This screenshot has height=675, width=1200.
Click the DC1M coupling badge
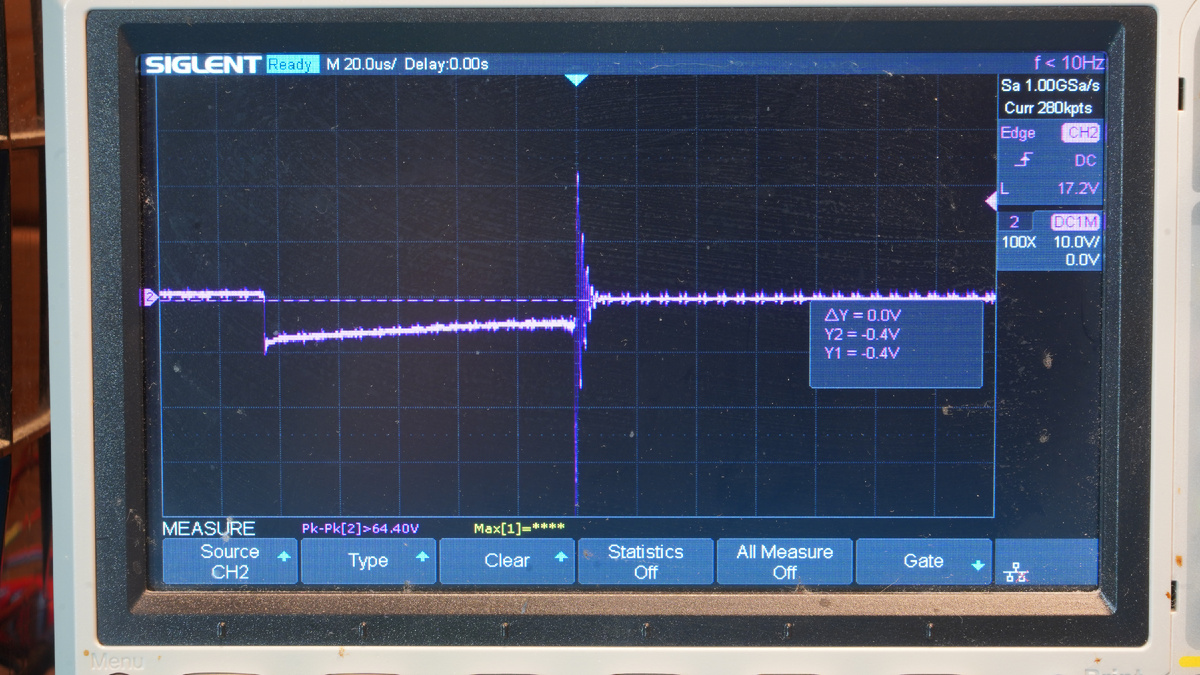click(x=1076, y=222)
